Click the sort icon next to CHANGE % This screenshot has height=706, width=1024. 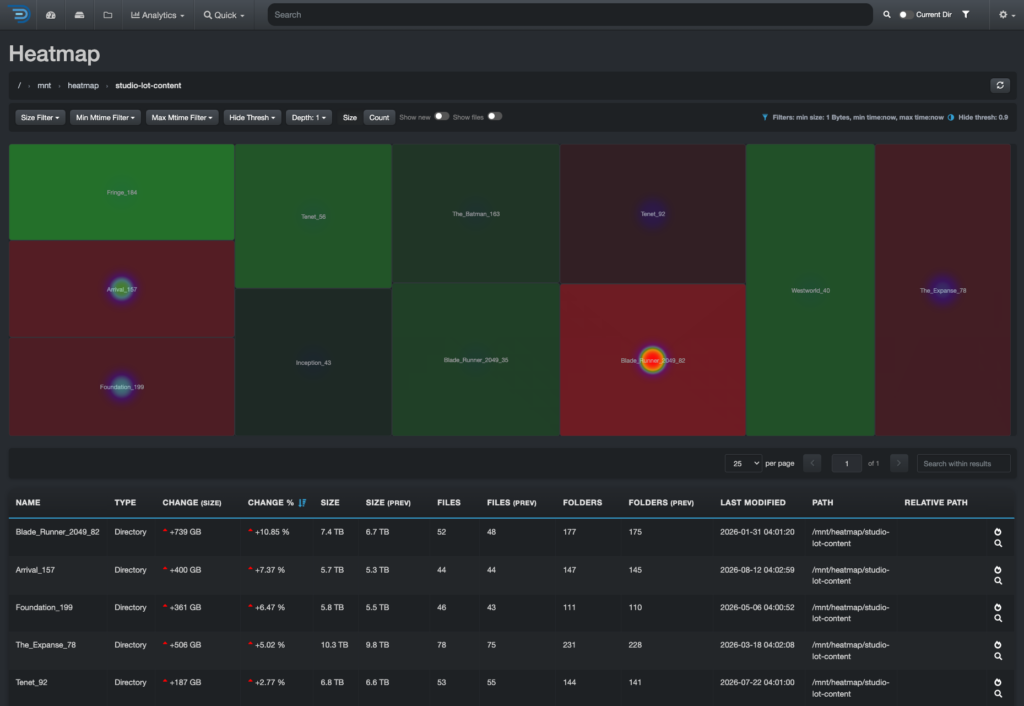click(302, 503)
